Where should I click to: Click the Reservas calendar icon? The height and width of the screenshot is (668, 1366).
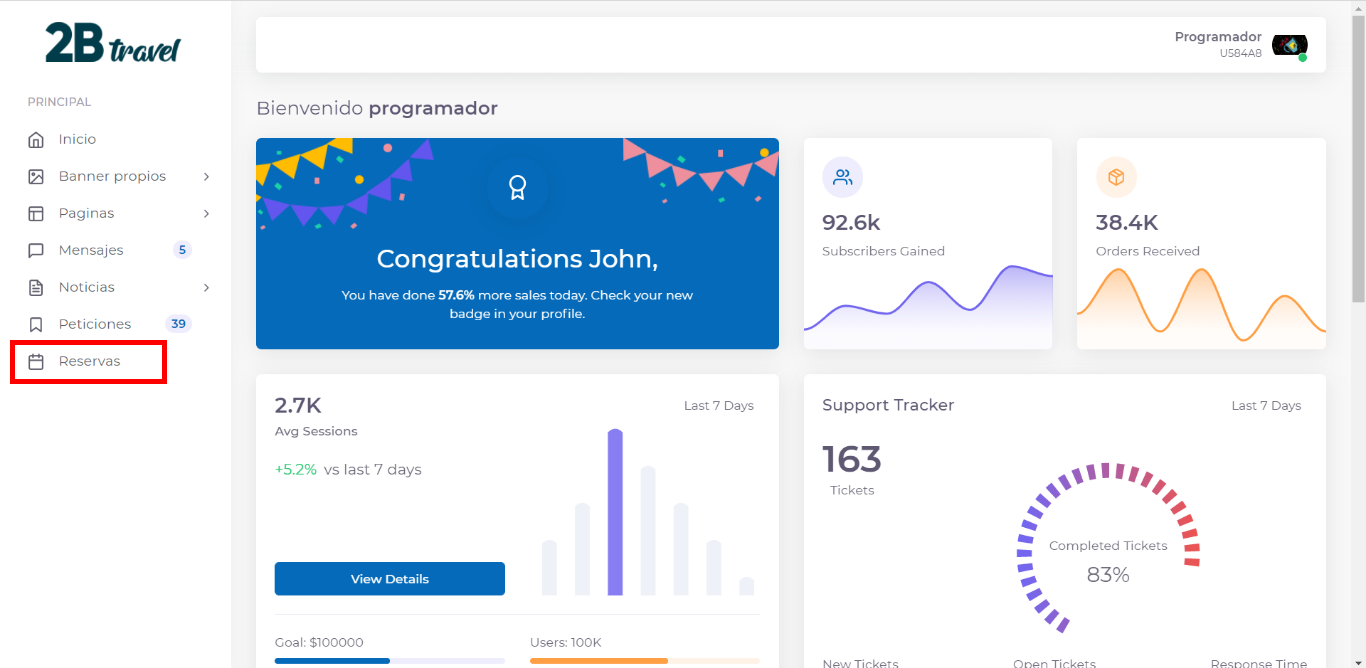point(36,361)
